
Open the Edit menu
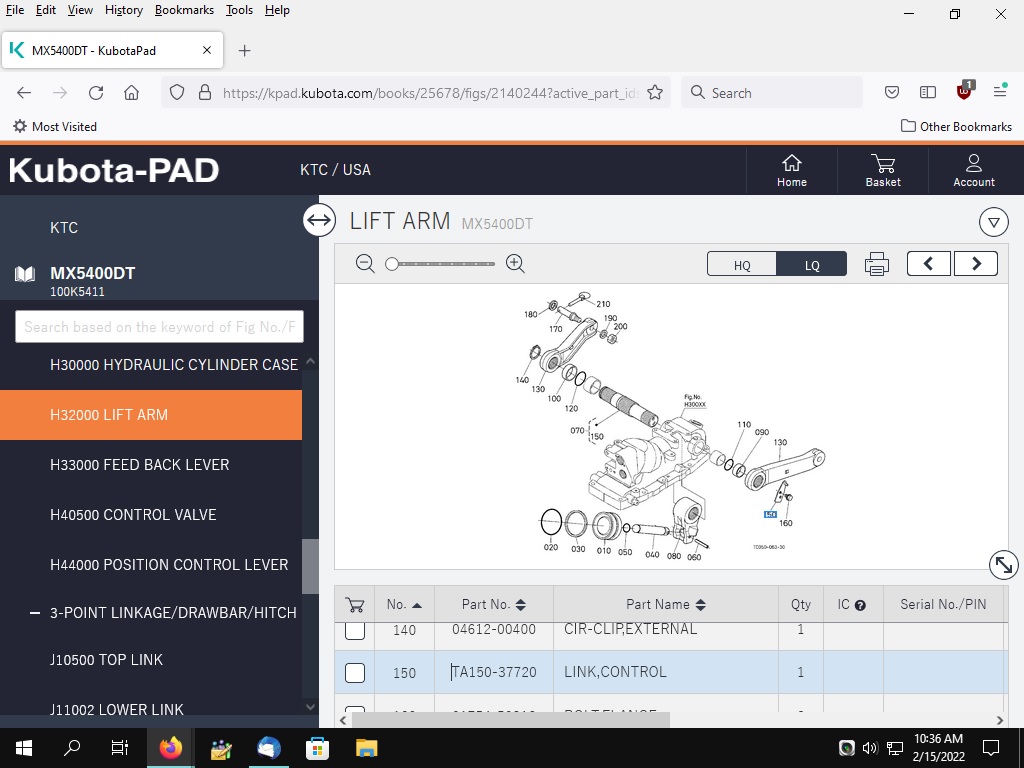click(x=46, y=10)
